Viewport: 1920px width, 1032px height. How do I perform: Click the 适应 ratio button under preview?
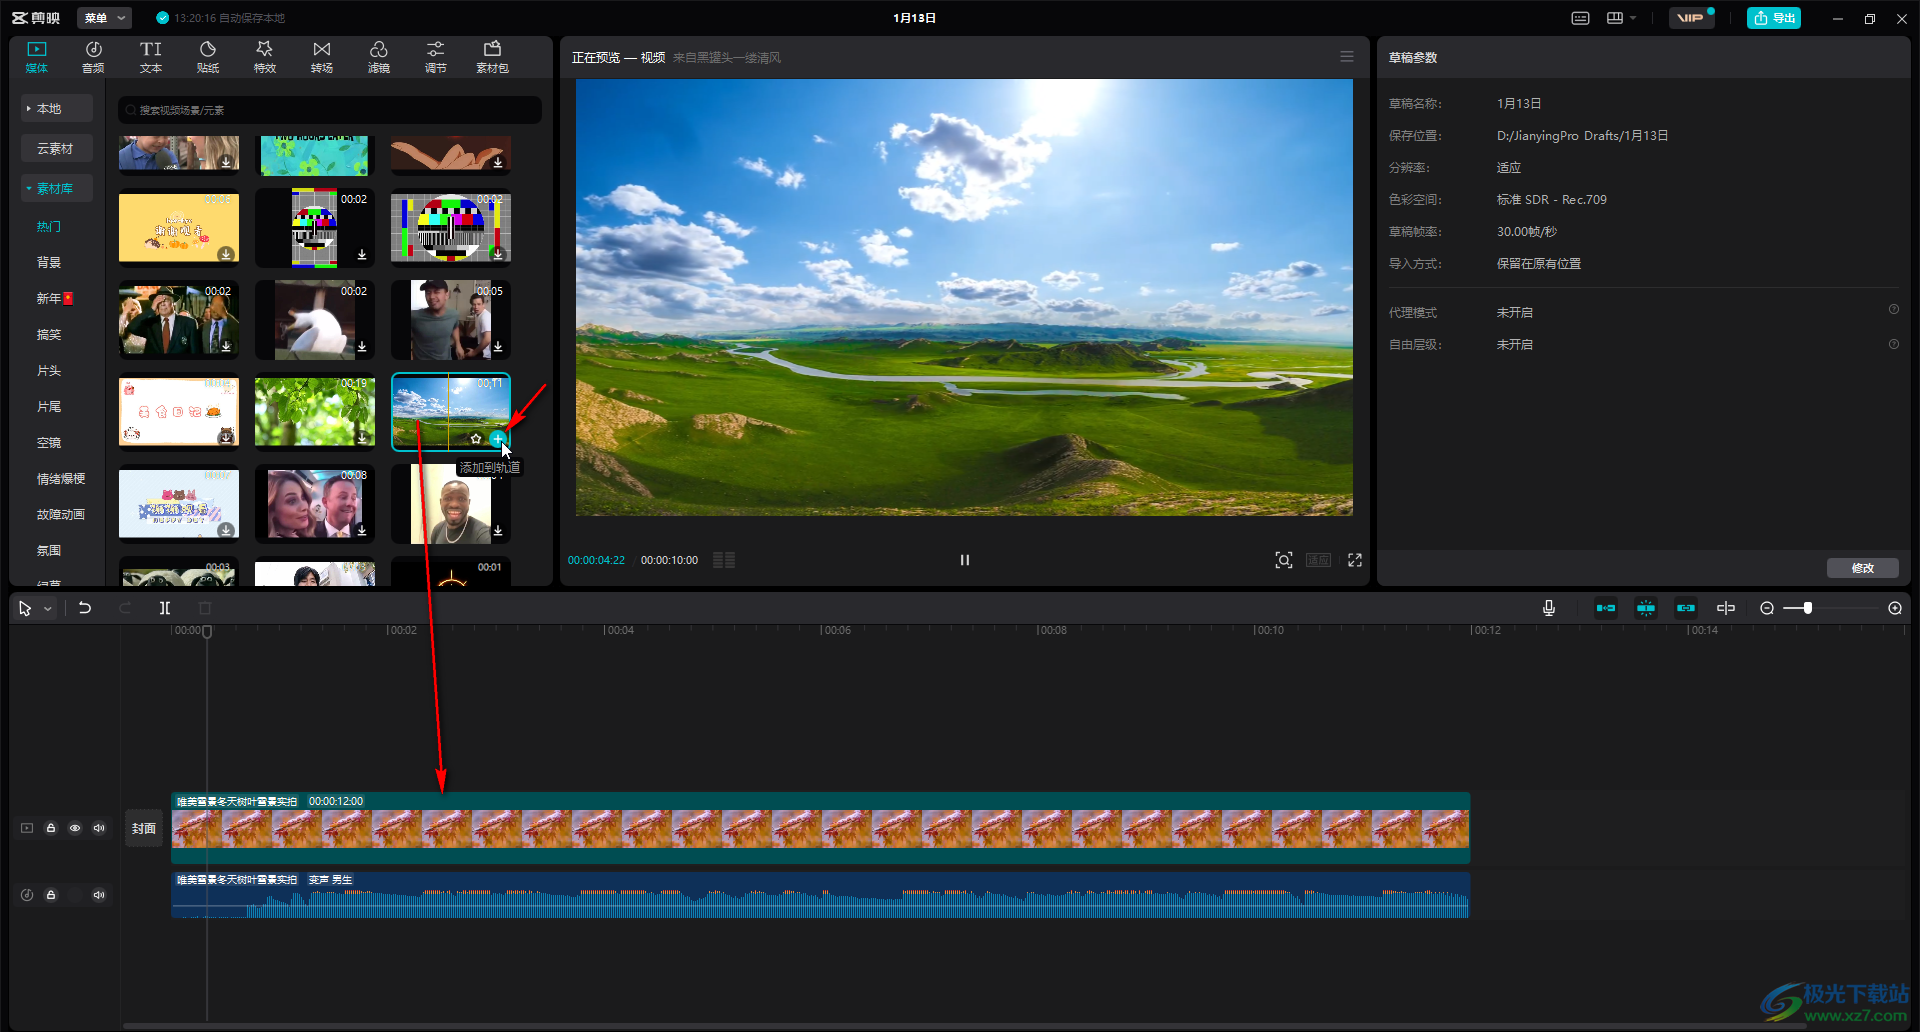coord(1319,560)
